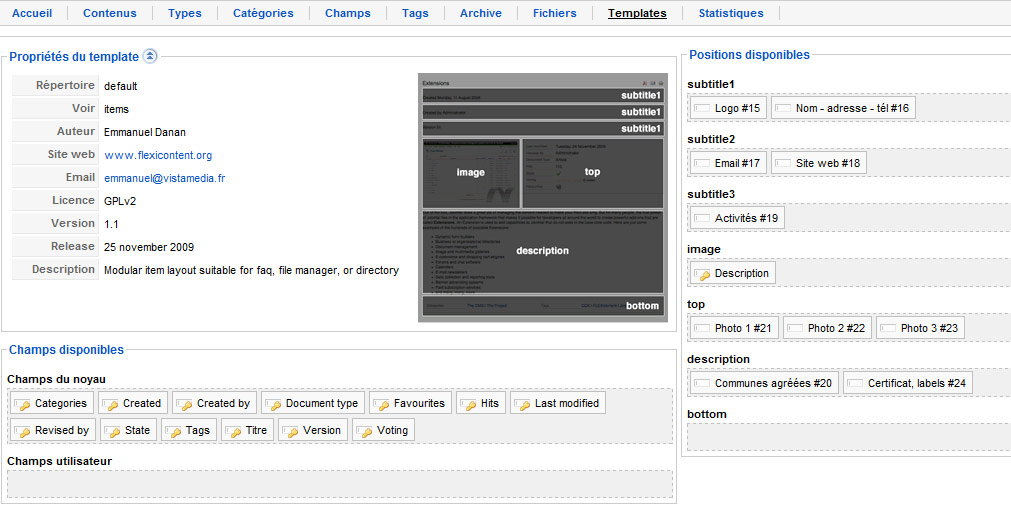Click the key icon on Categories field
Viewport: 1011px width, 510px height.
point(24,404)
